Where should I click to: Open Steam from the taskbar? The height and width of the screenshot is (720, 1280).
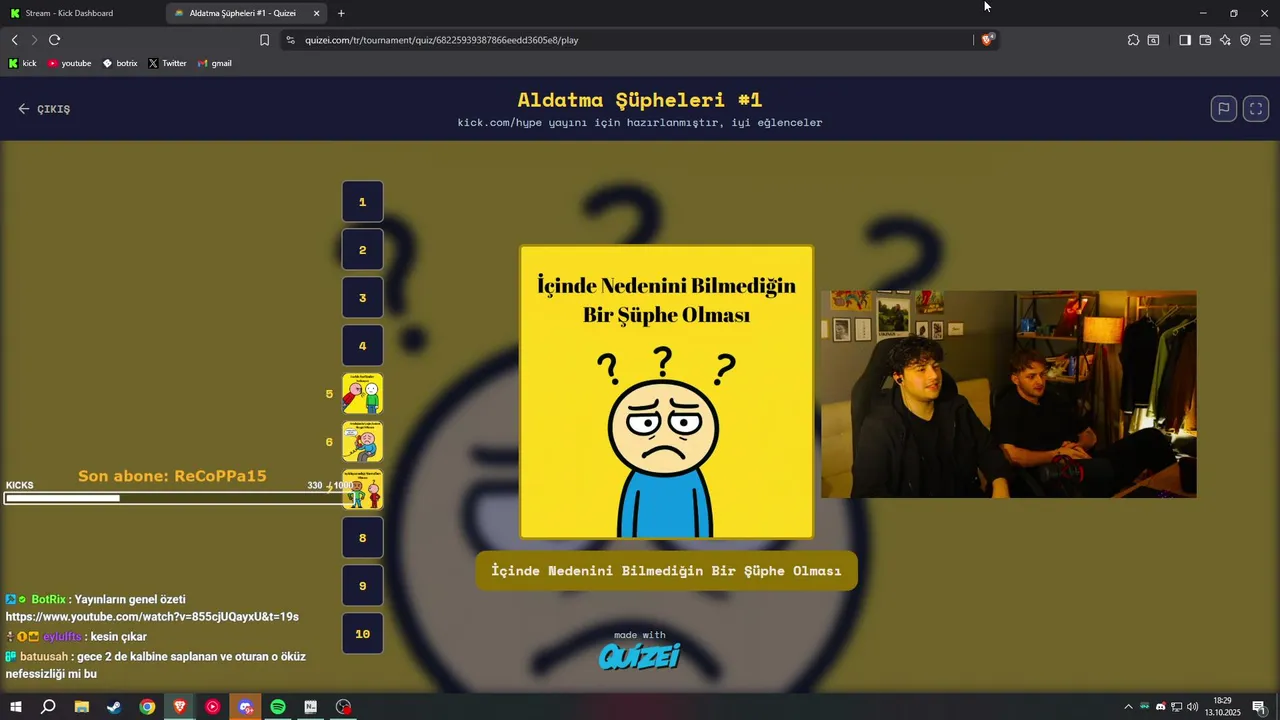(114, 707)
